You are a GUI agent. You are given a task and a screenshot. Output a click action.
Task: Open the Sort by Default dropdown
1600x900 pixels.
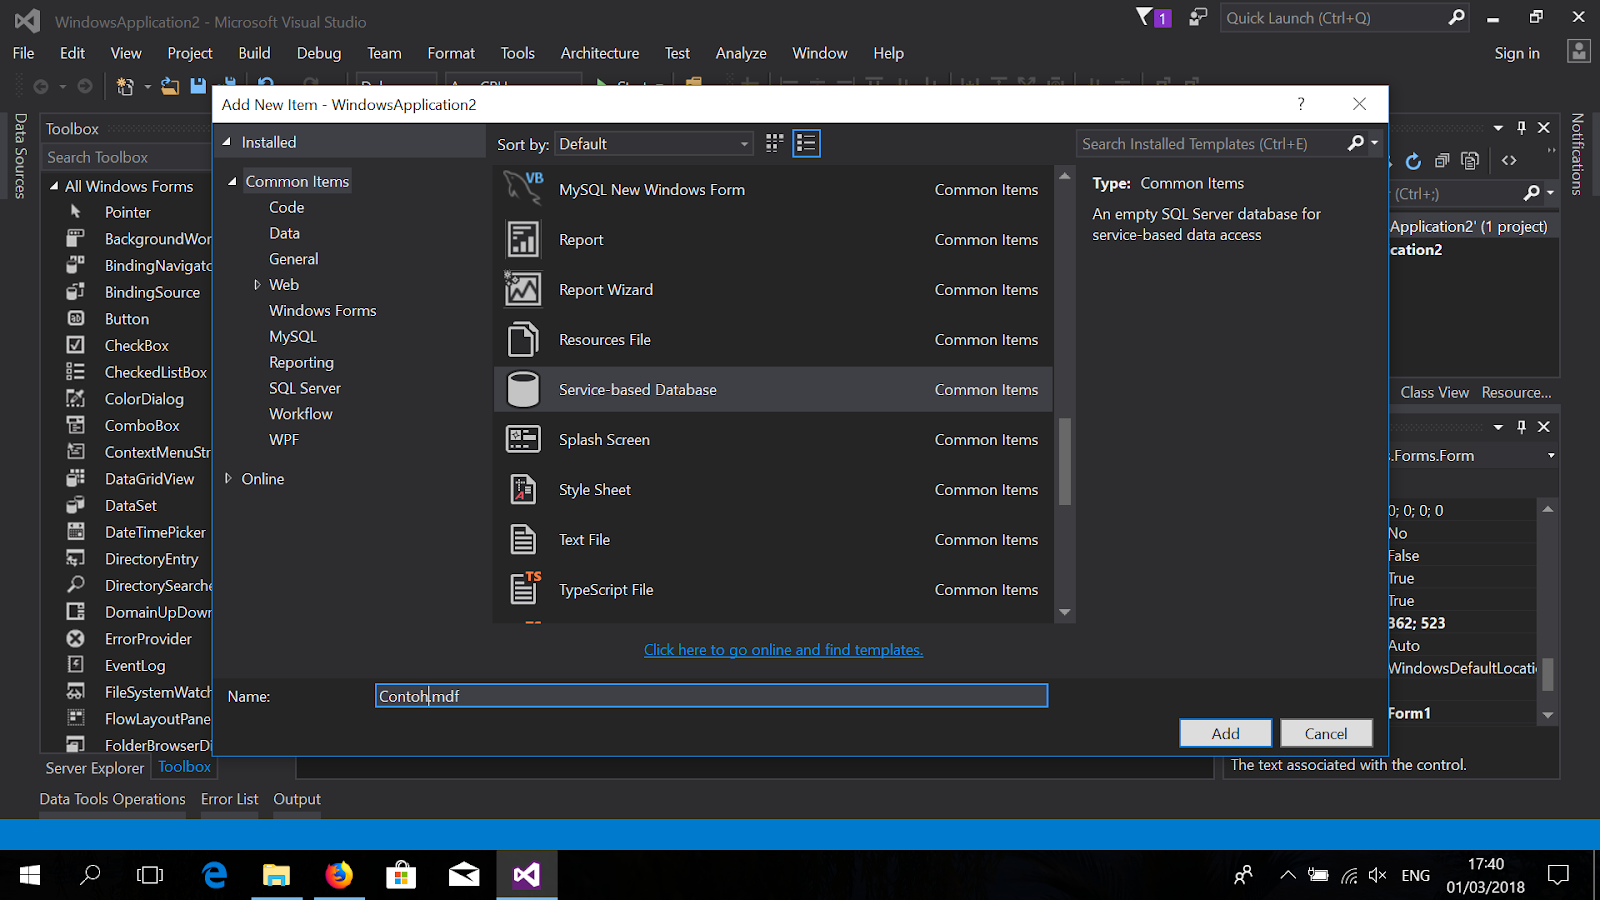click(655, 143)
